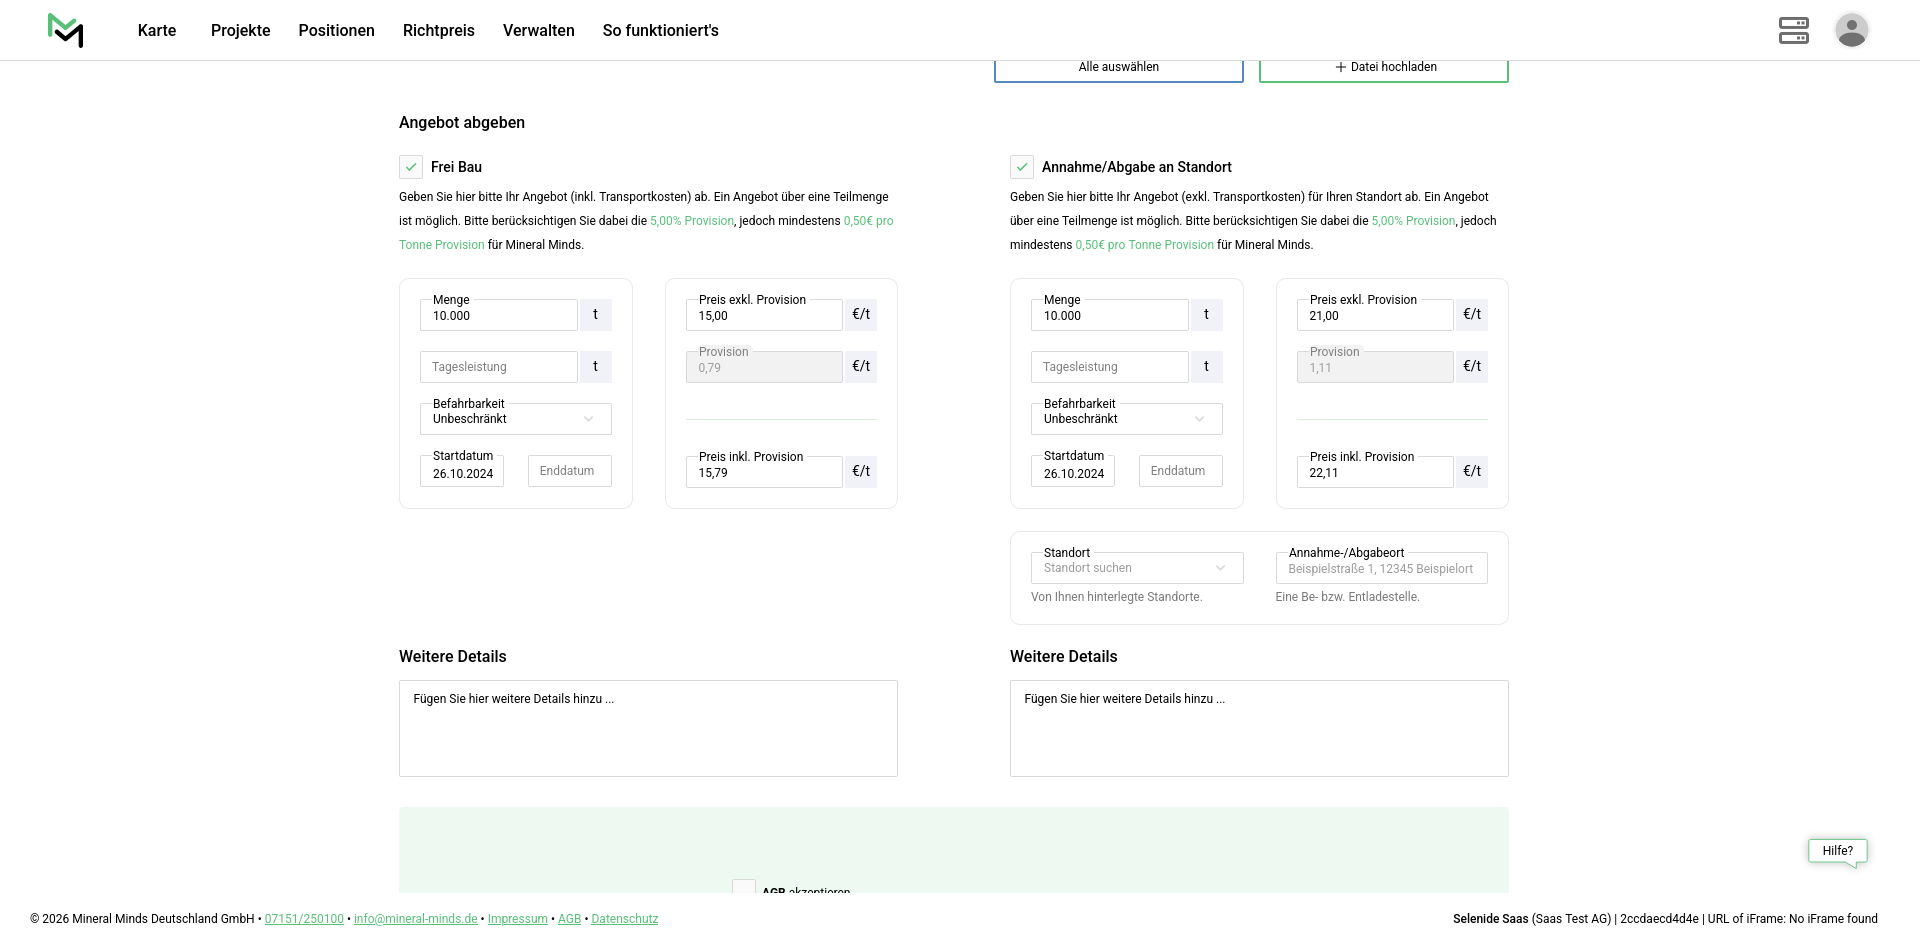Click the Mineral Minds logo
The image size is (1920, 943).
tap(66, 30)
